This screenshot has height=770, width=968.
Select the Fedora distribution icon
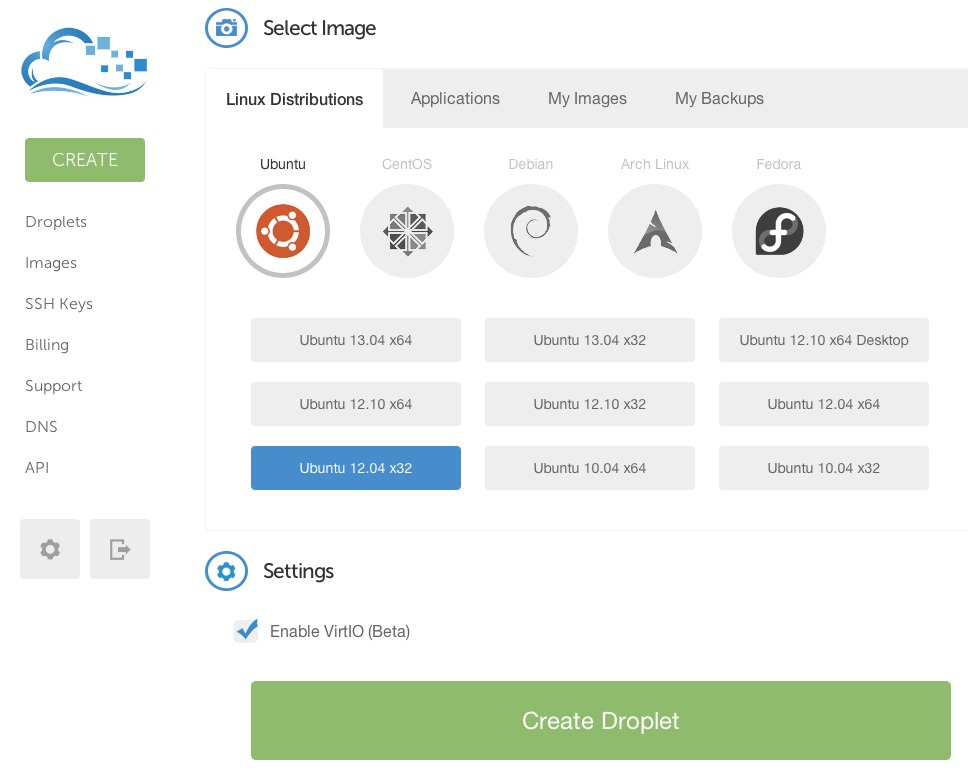[x=779, y=231]
